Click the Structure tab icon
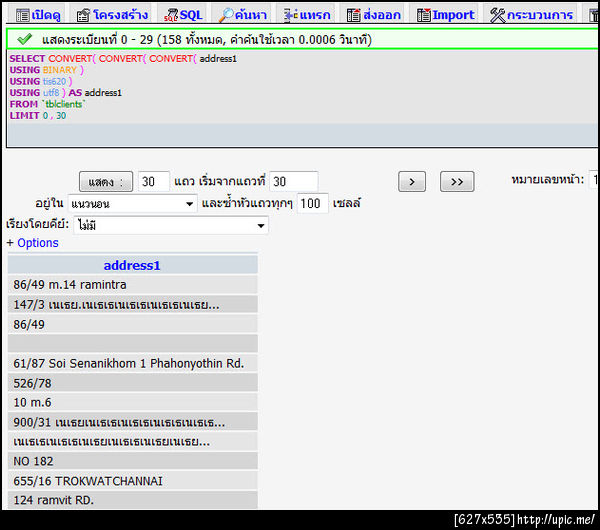 pyautogui.click(x=83, y=15)
